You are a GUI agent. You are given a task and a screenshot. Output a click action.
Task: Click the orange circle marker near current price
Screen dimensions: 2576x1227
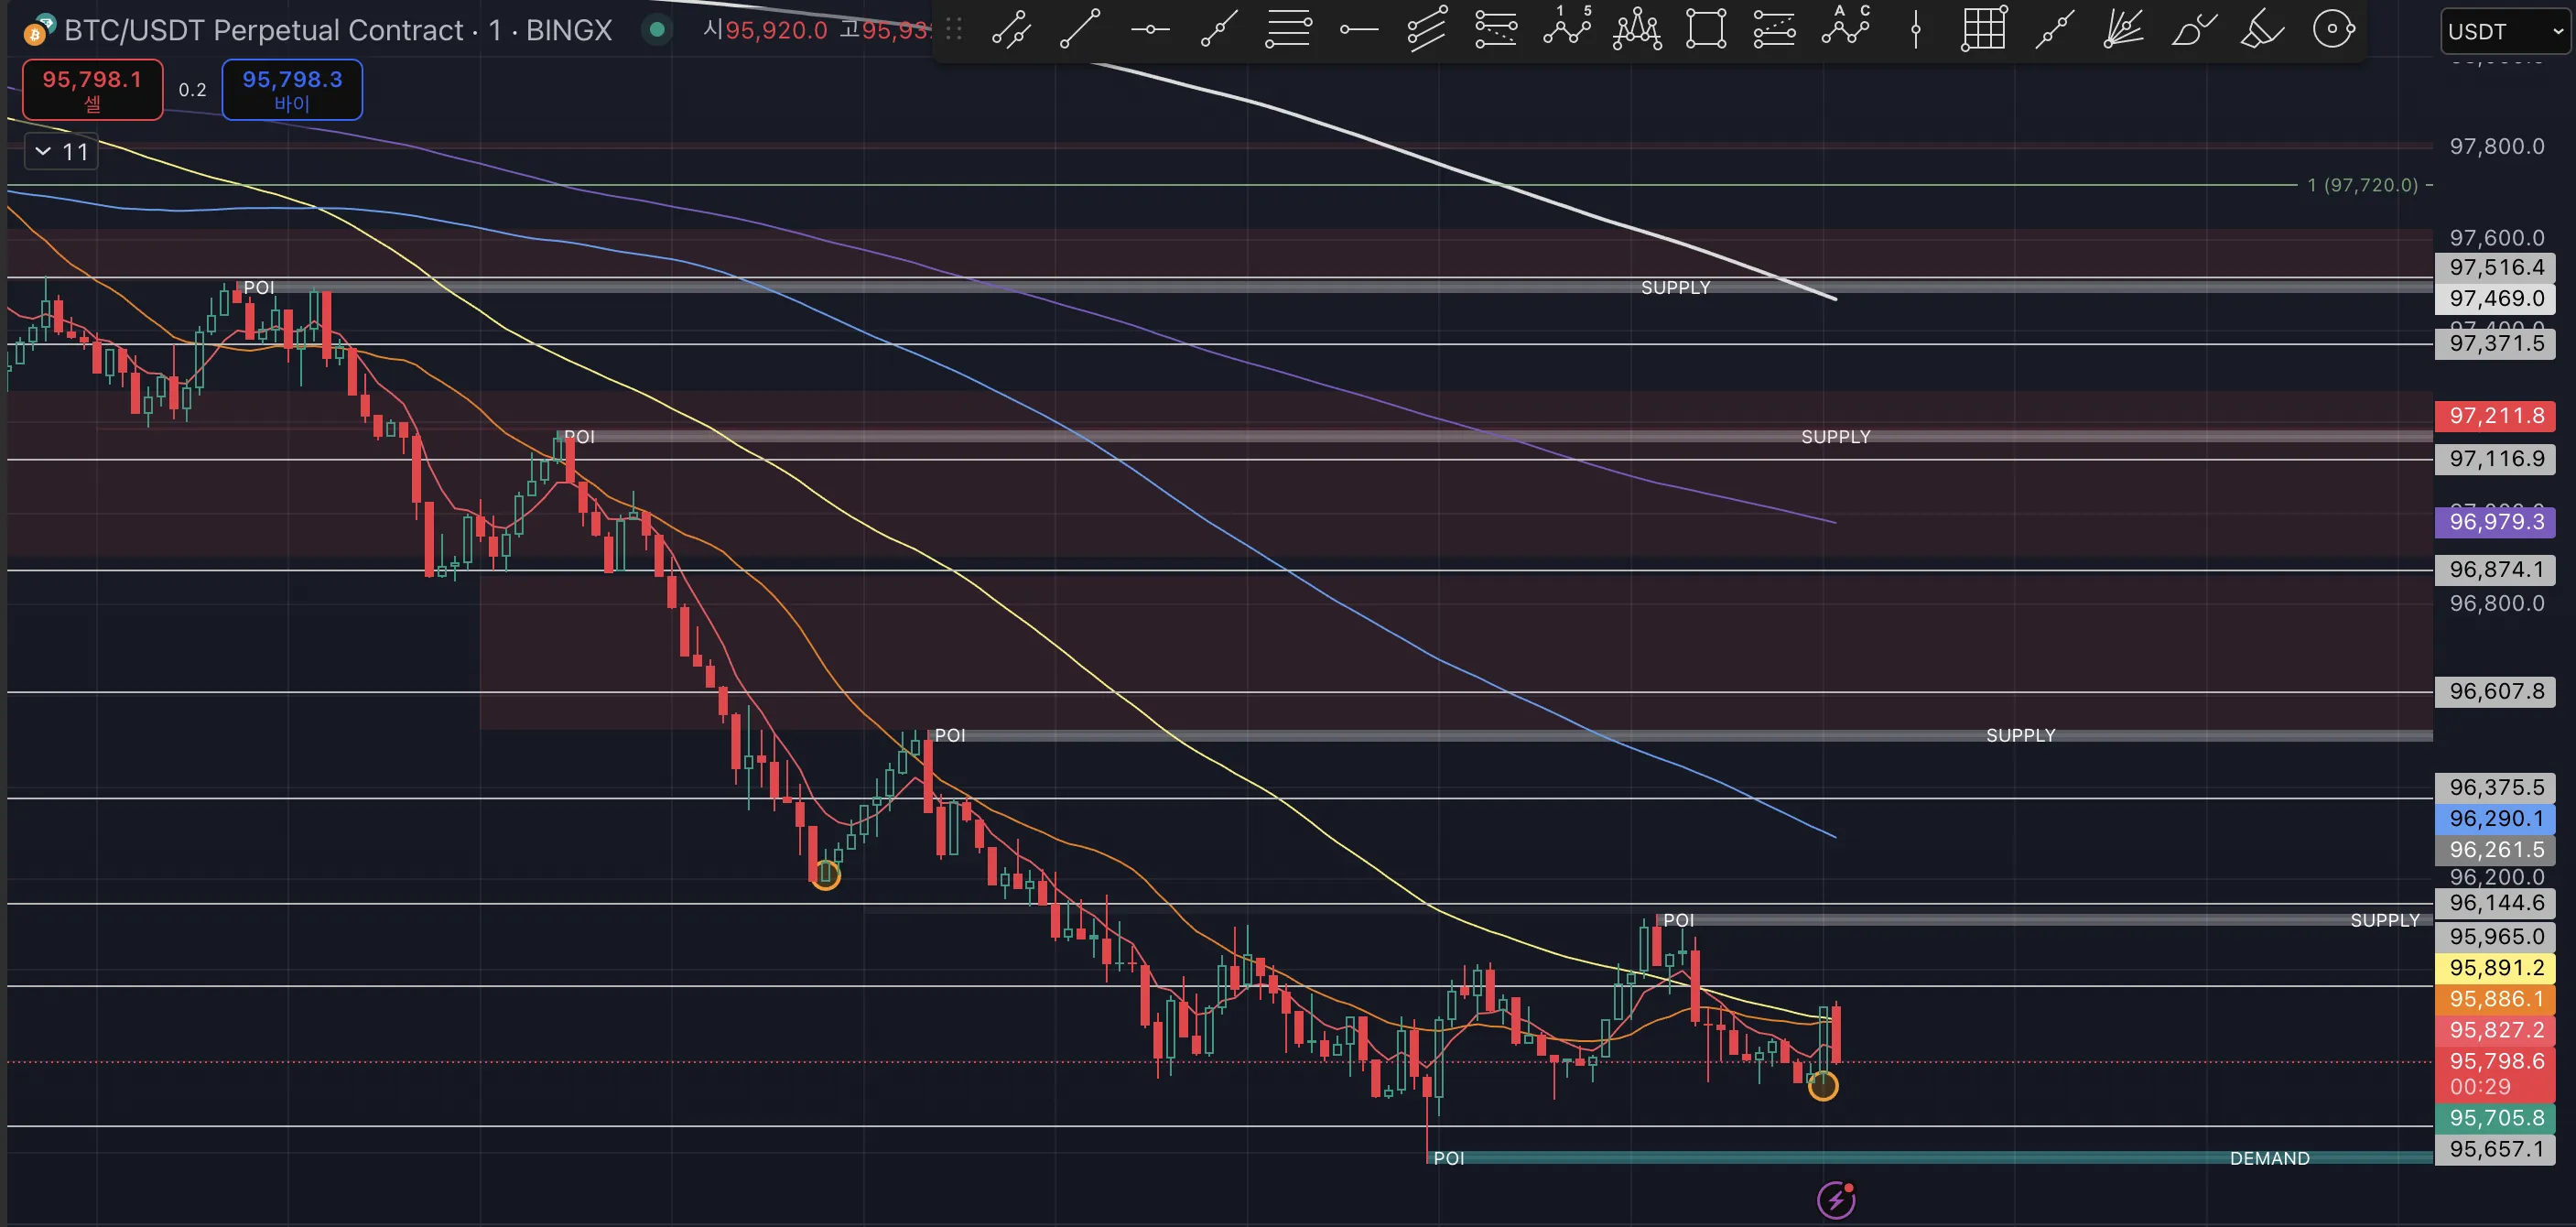point(1823,1086)
